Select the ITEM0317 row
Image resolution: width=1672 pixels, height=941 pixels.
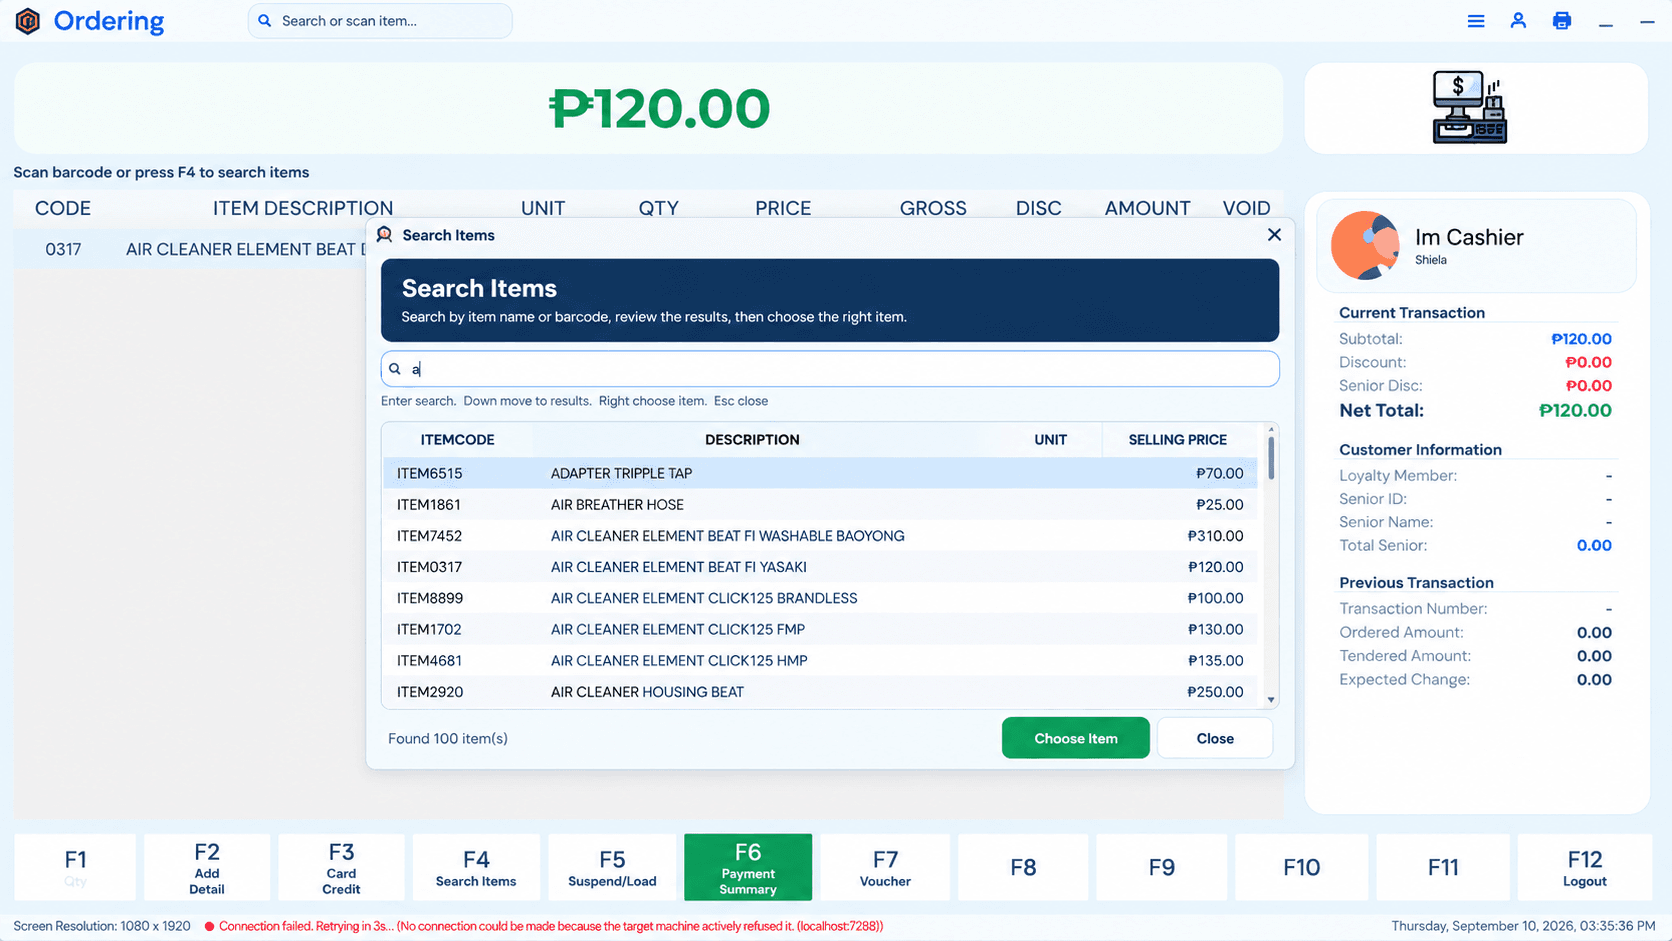[x=820, y=567]
